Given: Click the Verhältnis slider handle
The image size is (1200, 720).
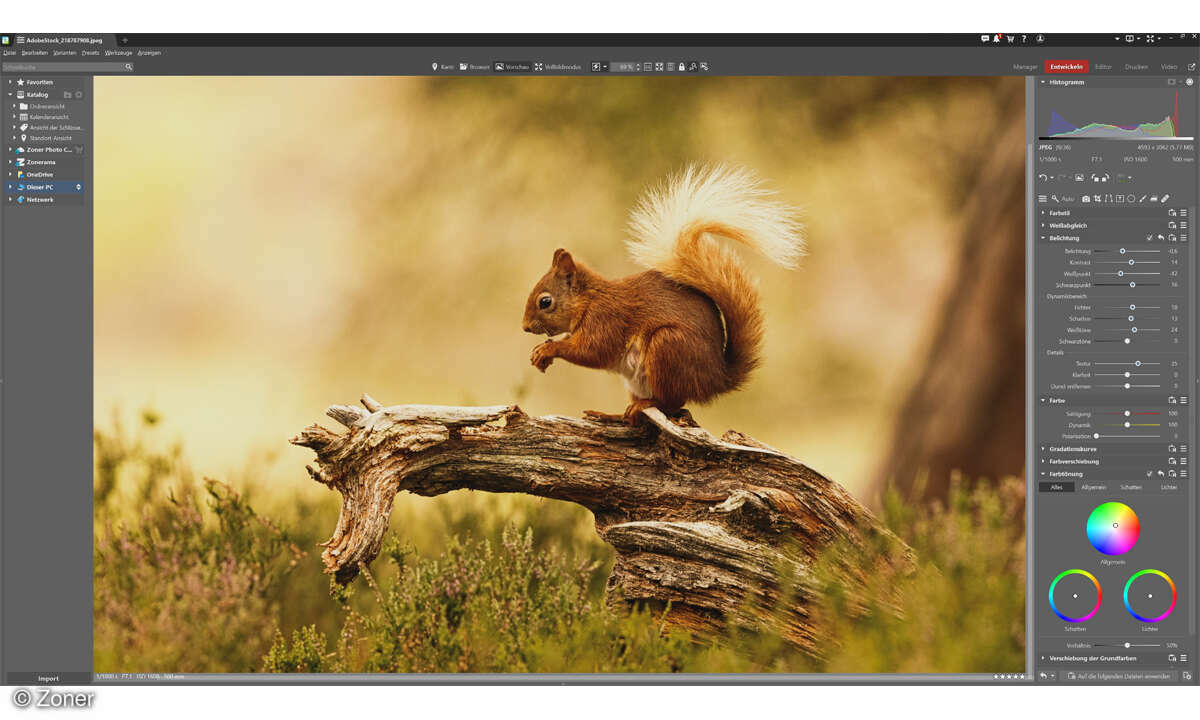Looking at the screenshot, I should click(1127, 645).
